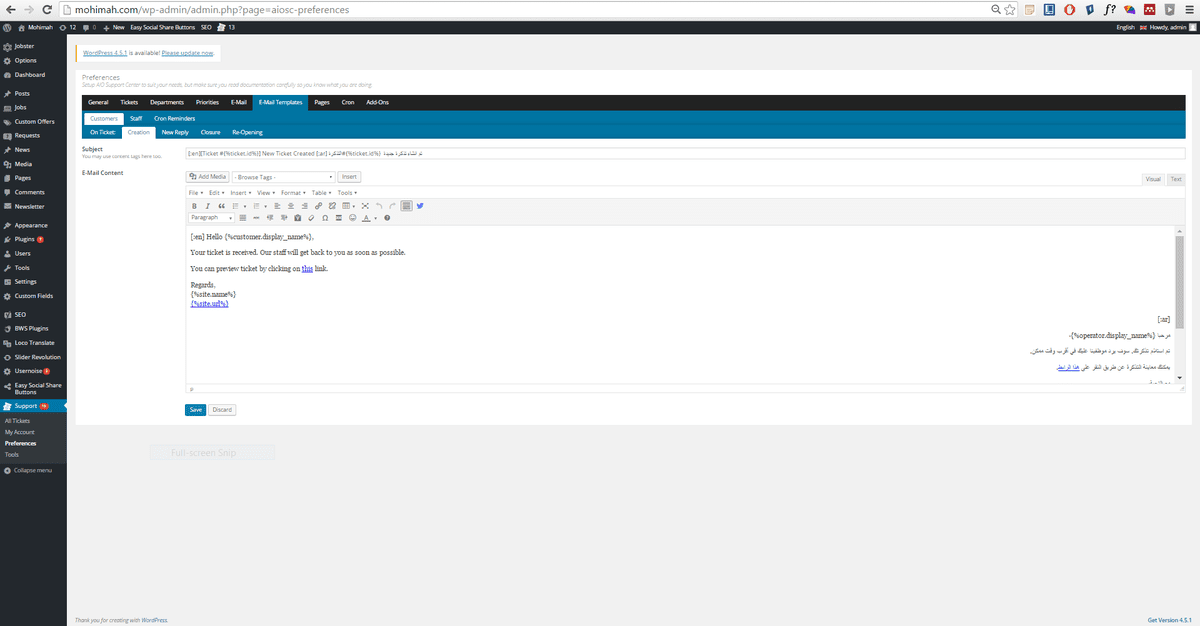Save the e-mail template
1200x626 pixels.
(195, 409)
